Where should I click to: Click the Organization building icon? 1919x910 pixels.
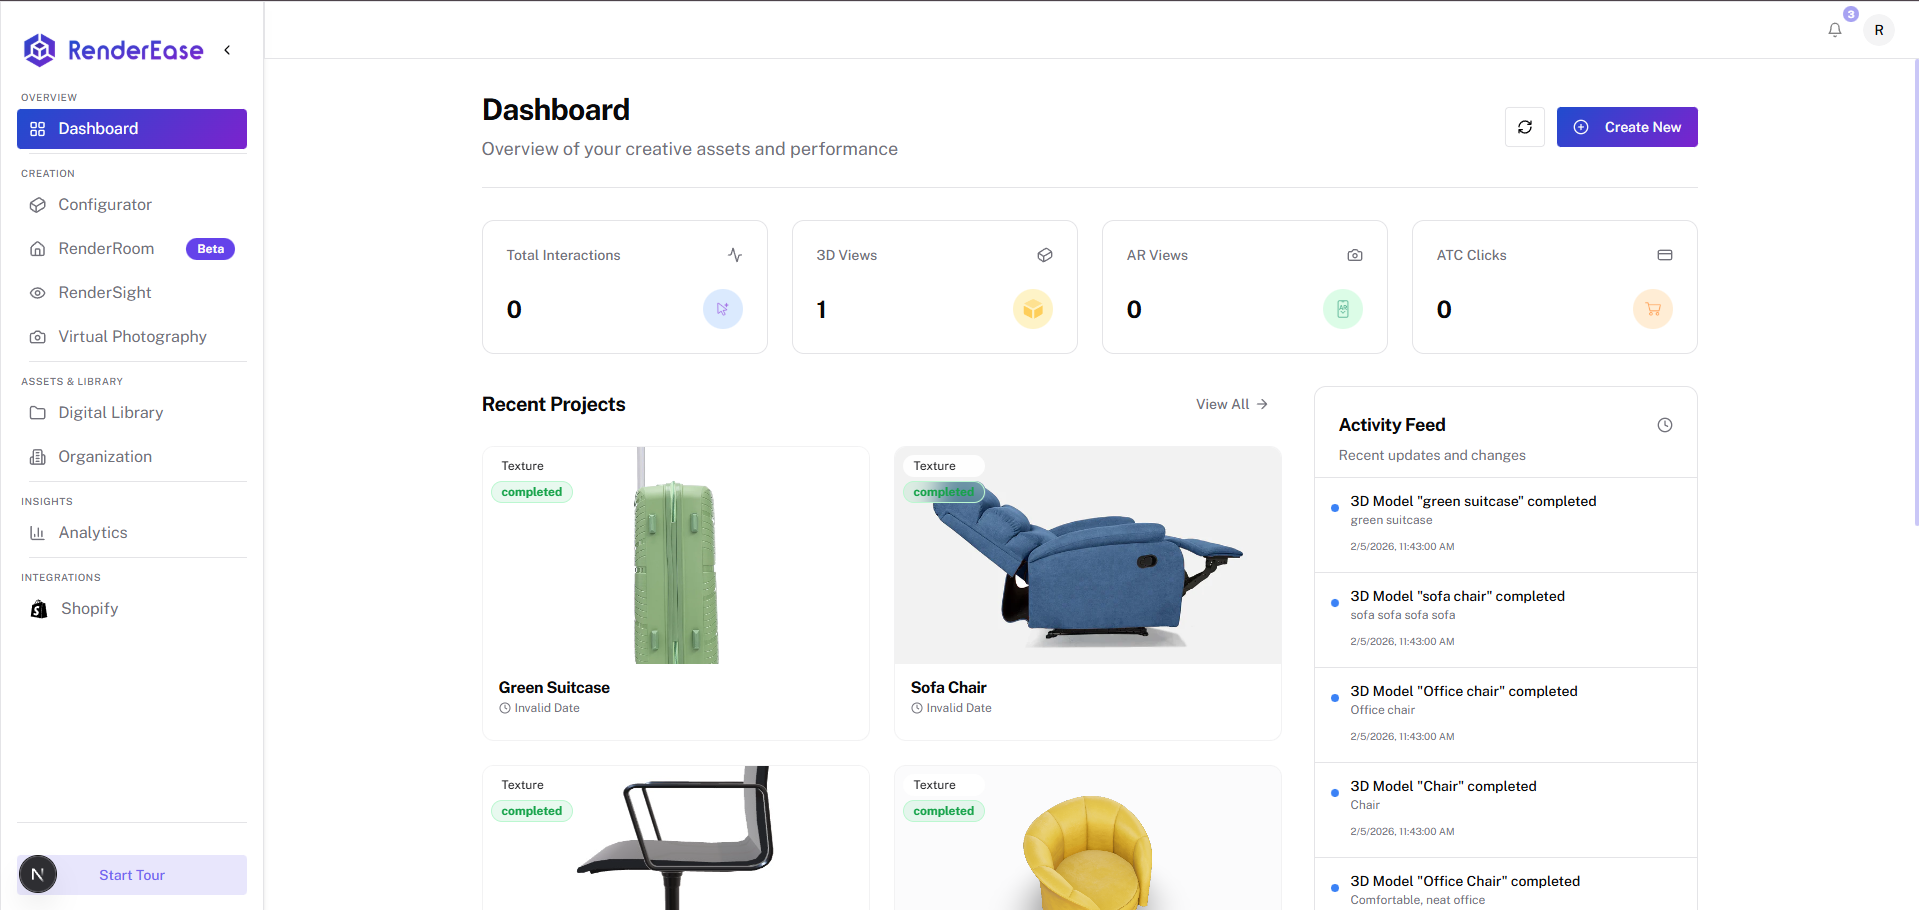point(38,457)
